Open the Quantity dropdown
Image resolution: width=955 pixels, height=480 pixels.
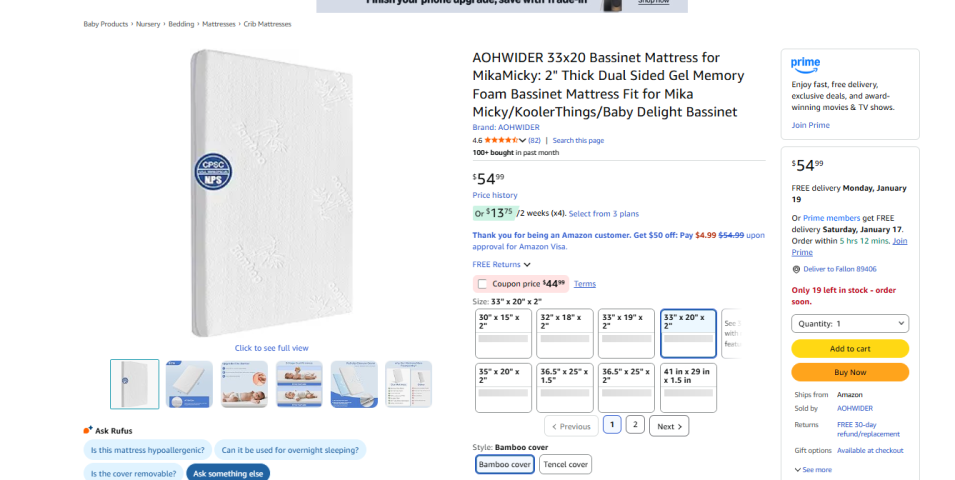pos(850,324)
